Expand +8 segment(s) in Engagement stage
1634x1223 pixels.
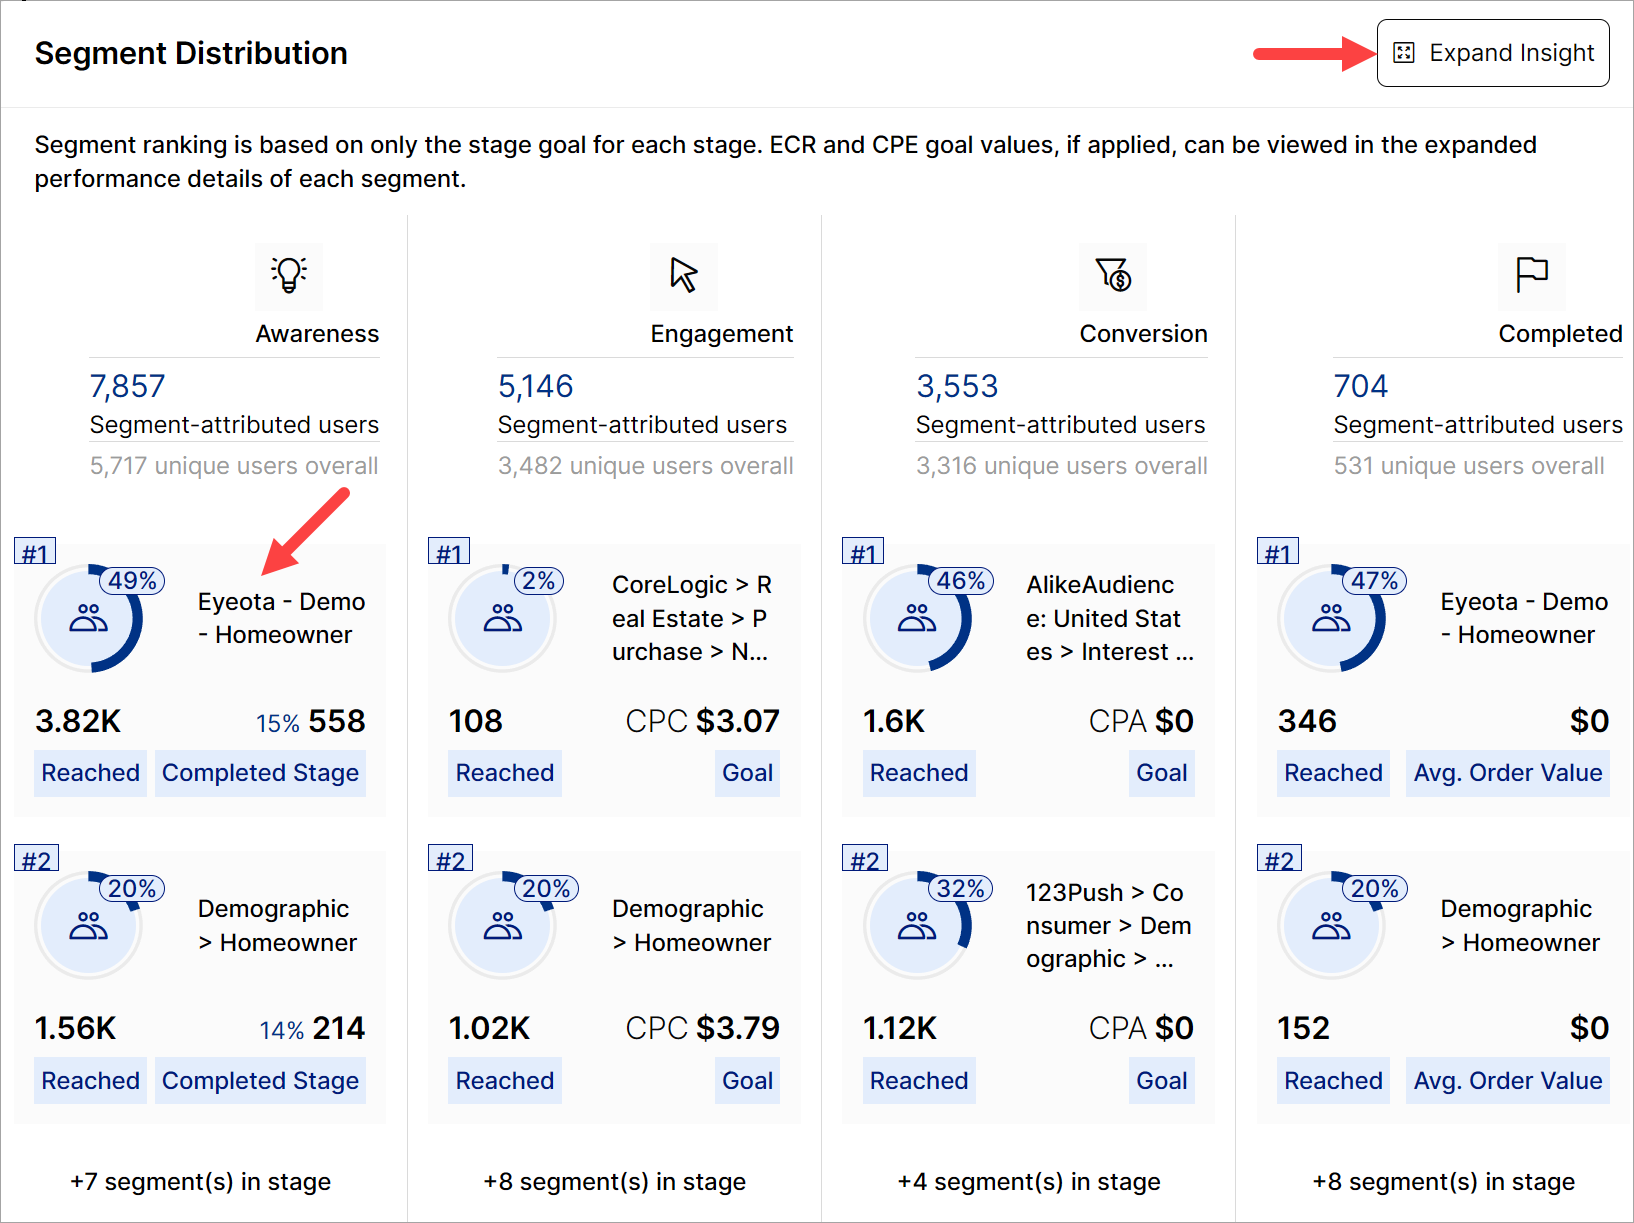[x=614, y=1182]
